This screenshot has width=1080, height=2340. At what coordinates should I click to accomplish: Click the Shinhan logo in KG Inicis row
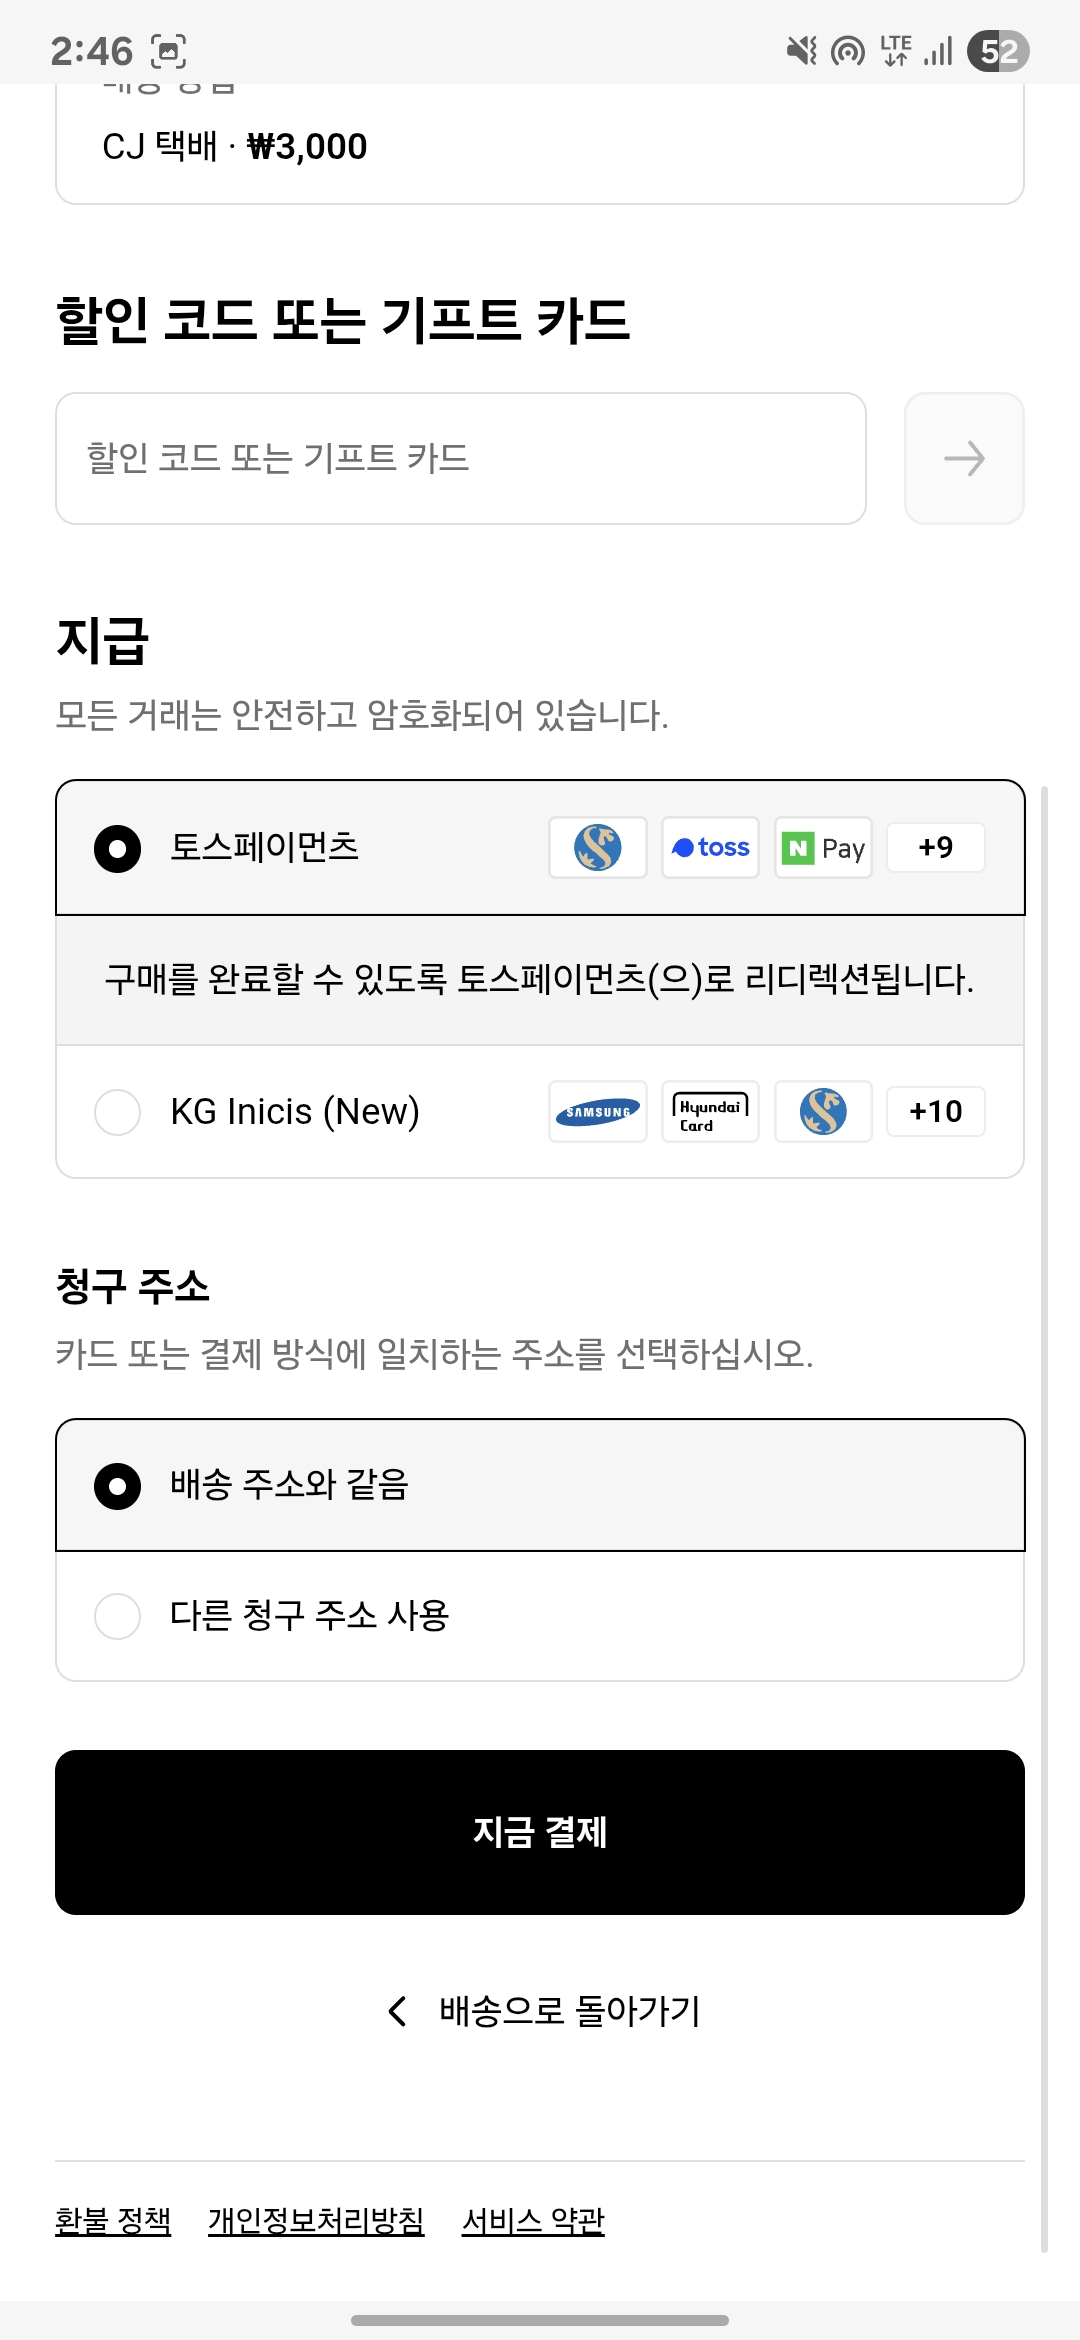pos(823,1111)
